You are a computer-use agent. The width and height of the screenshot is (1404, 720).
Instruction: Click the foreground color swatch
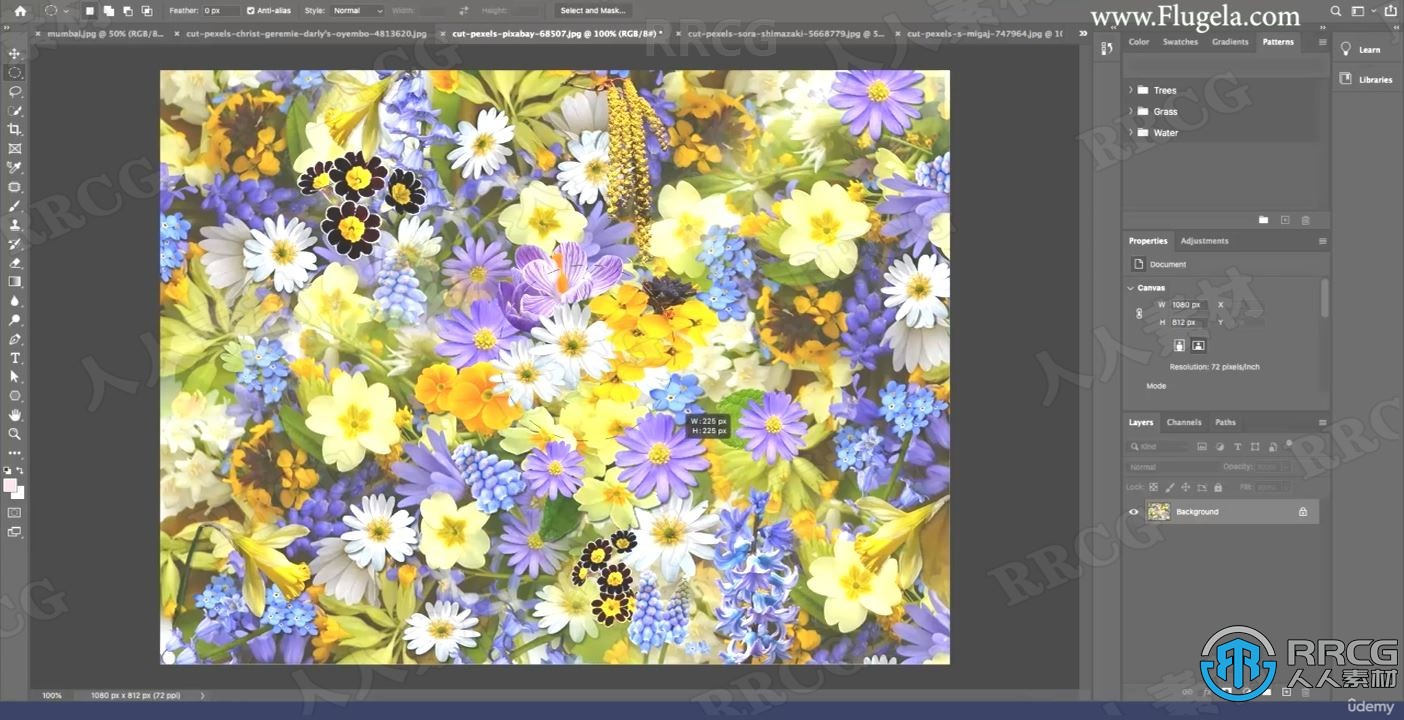pos(10,485)
